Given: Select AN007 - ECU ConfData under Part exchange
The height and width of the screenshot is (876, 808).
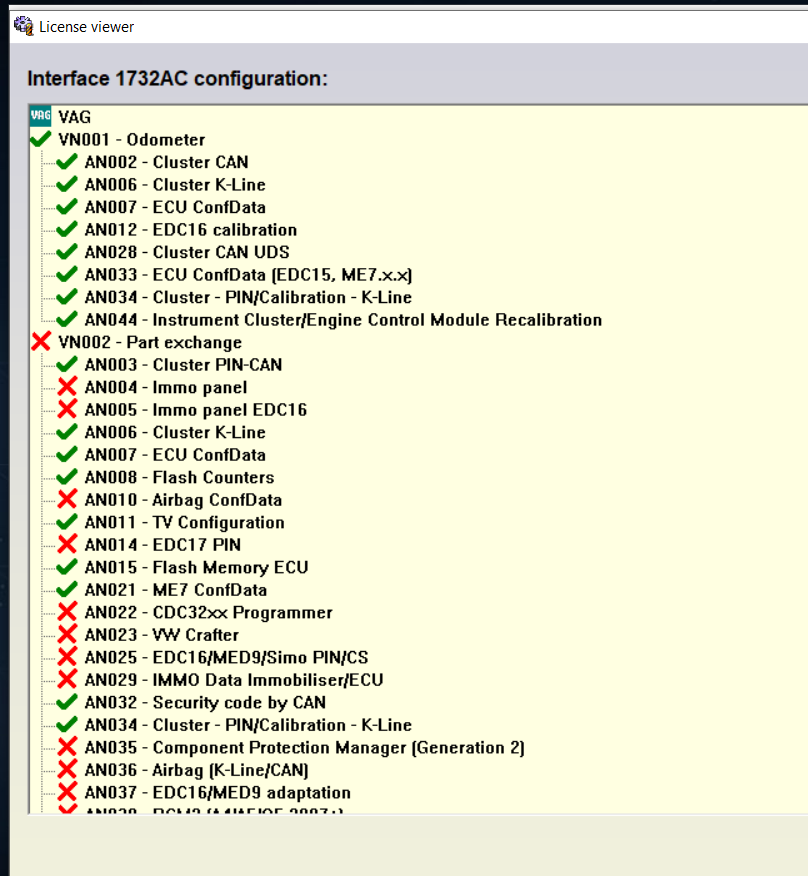Looking at the screenshot, I should (x=175, y=455).
